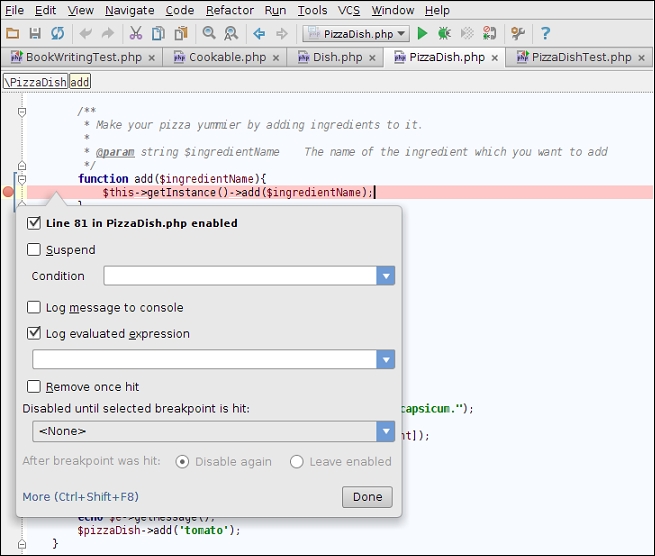655x556 pixels.
Task: Click the red breakpoint dot in gutter
Action: tap(8, 192)
